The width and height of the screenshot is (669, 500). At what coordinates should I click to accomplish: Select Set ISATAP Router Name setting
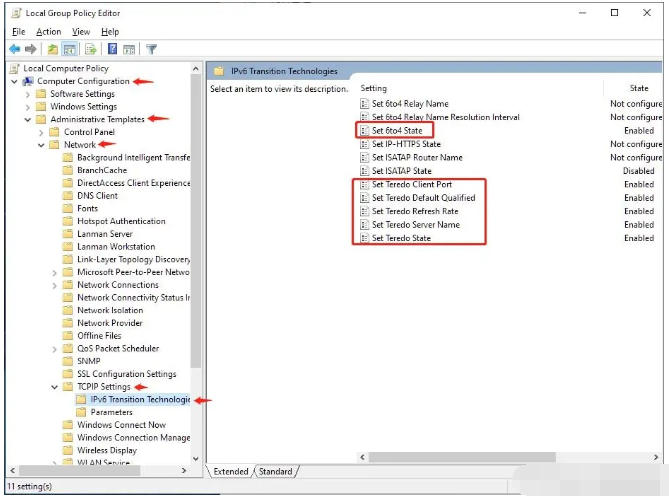417,157
